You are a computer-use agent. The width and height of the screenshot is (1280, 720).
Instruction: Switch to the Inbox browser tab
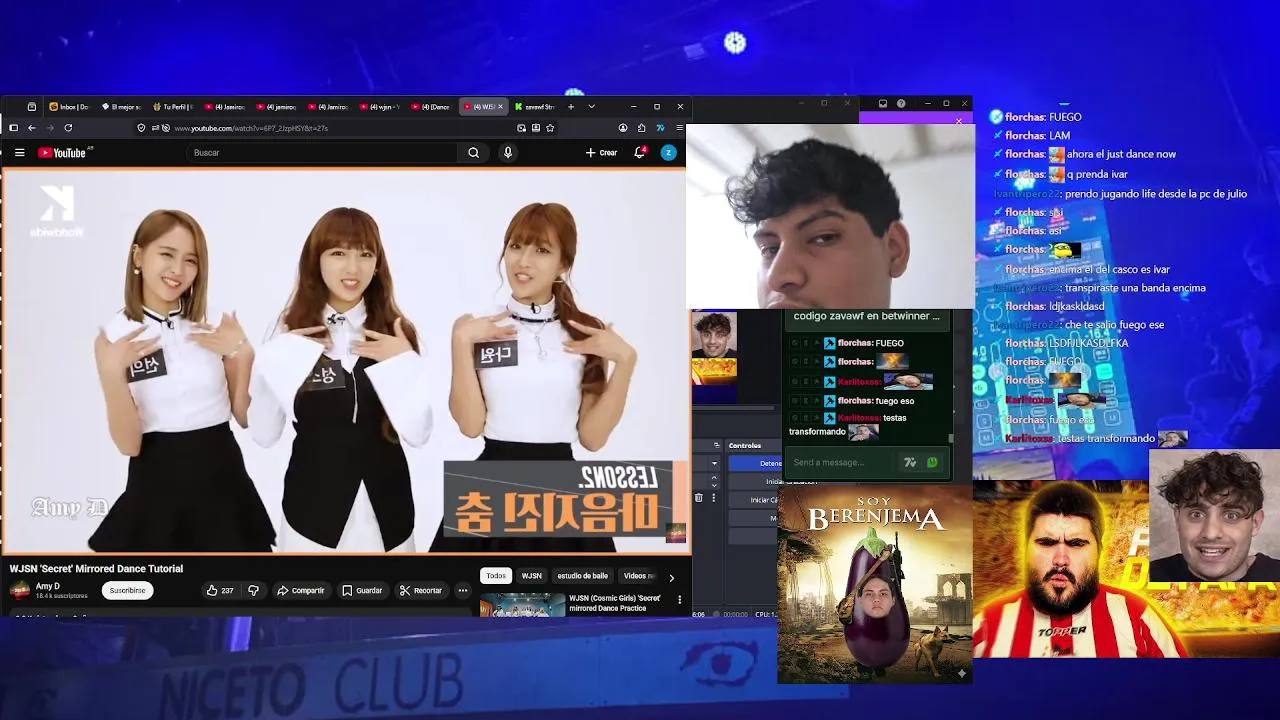(x=69, y=107)
